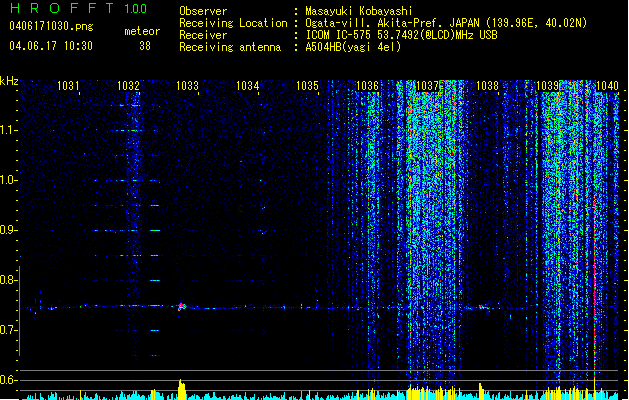The image size is (629, 400).
Task: Click the yellow intensity peak below 1038
Action: (x=481, y=392)
